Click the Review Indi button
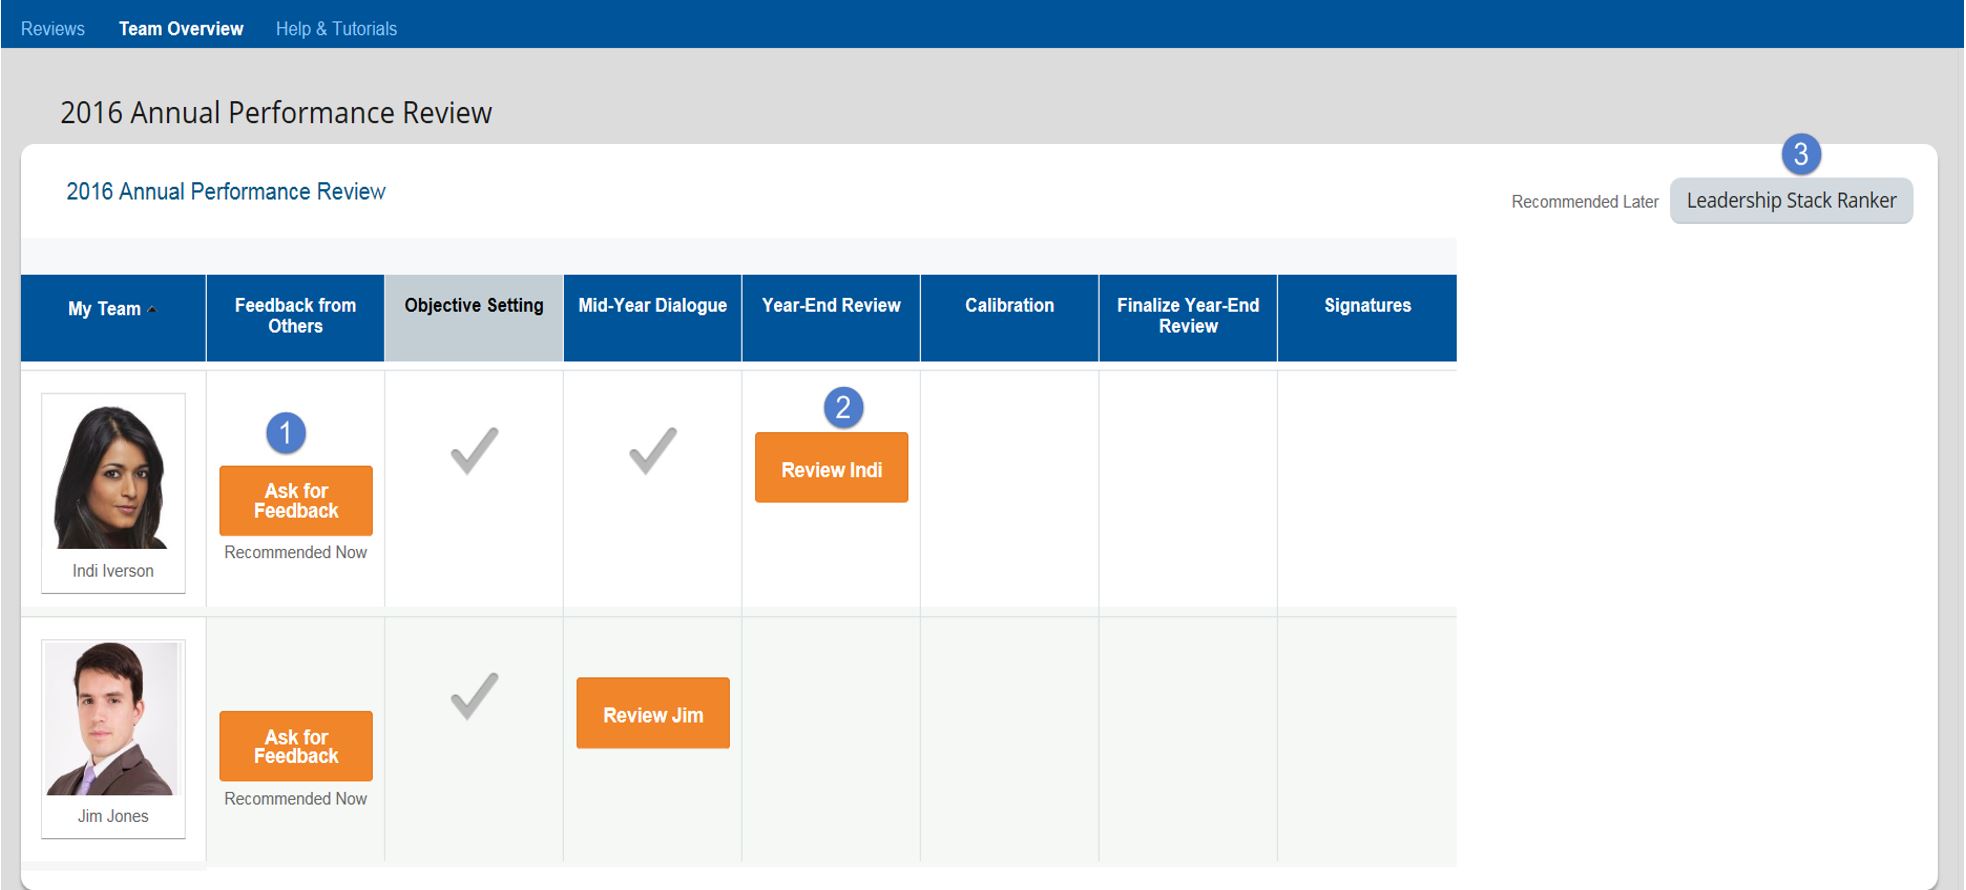 [831, 467]
